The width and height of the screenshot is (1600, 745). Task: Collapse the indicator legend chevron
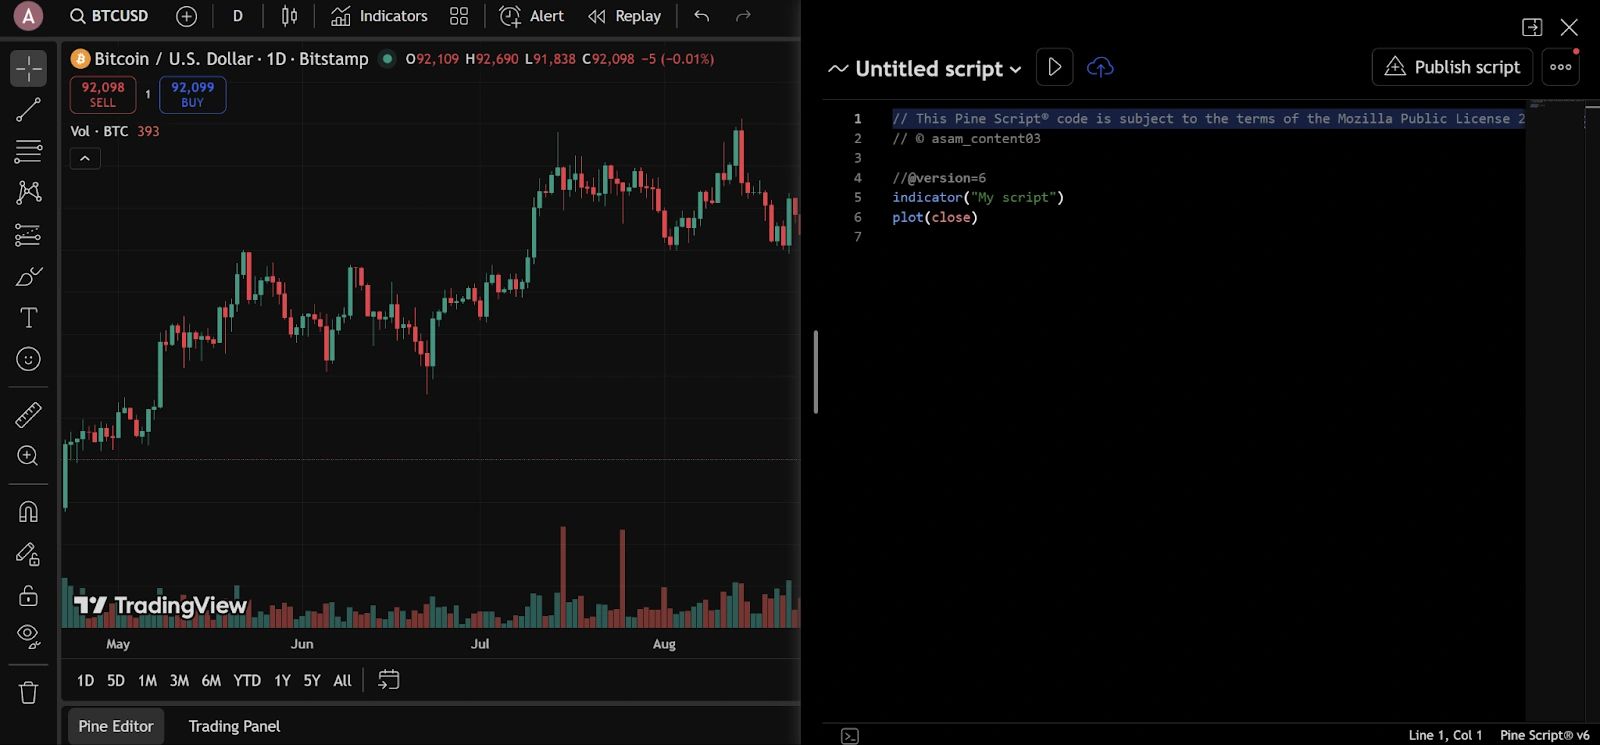point(85,158)
